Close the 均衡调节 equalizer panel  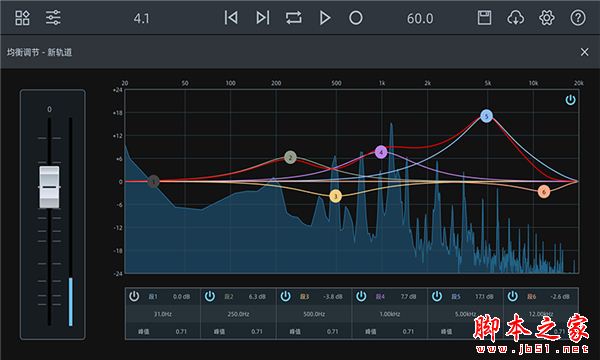[584, 52]
